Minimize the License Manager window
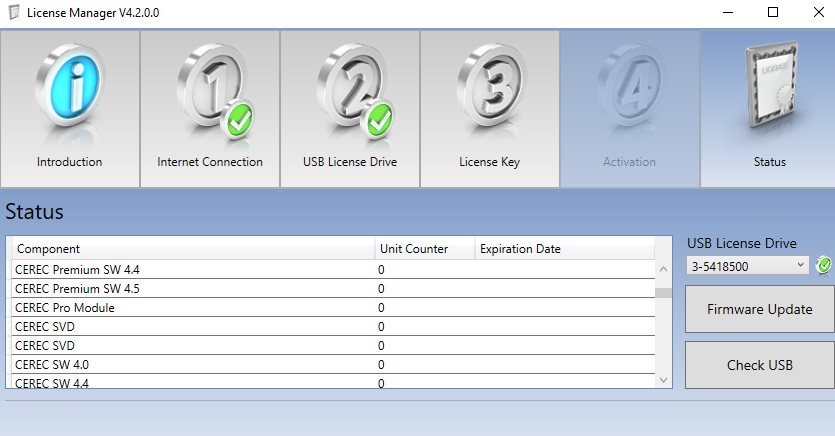 [728, 12]
